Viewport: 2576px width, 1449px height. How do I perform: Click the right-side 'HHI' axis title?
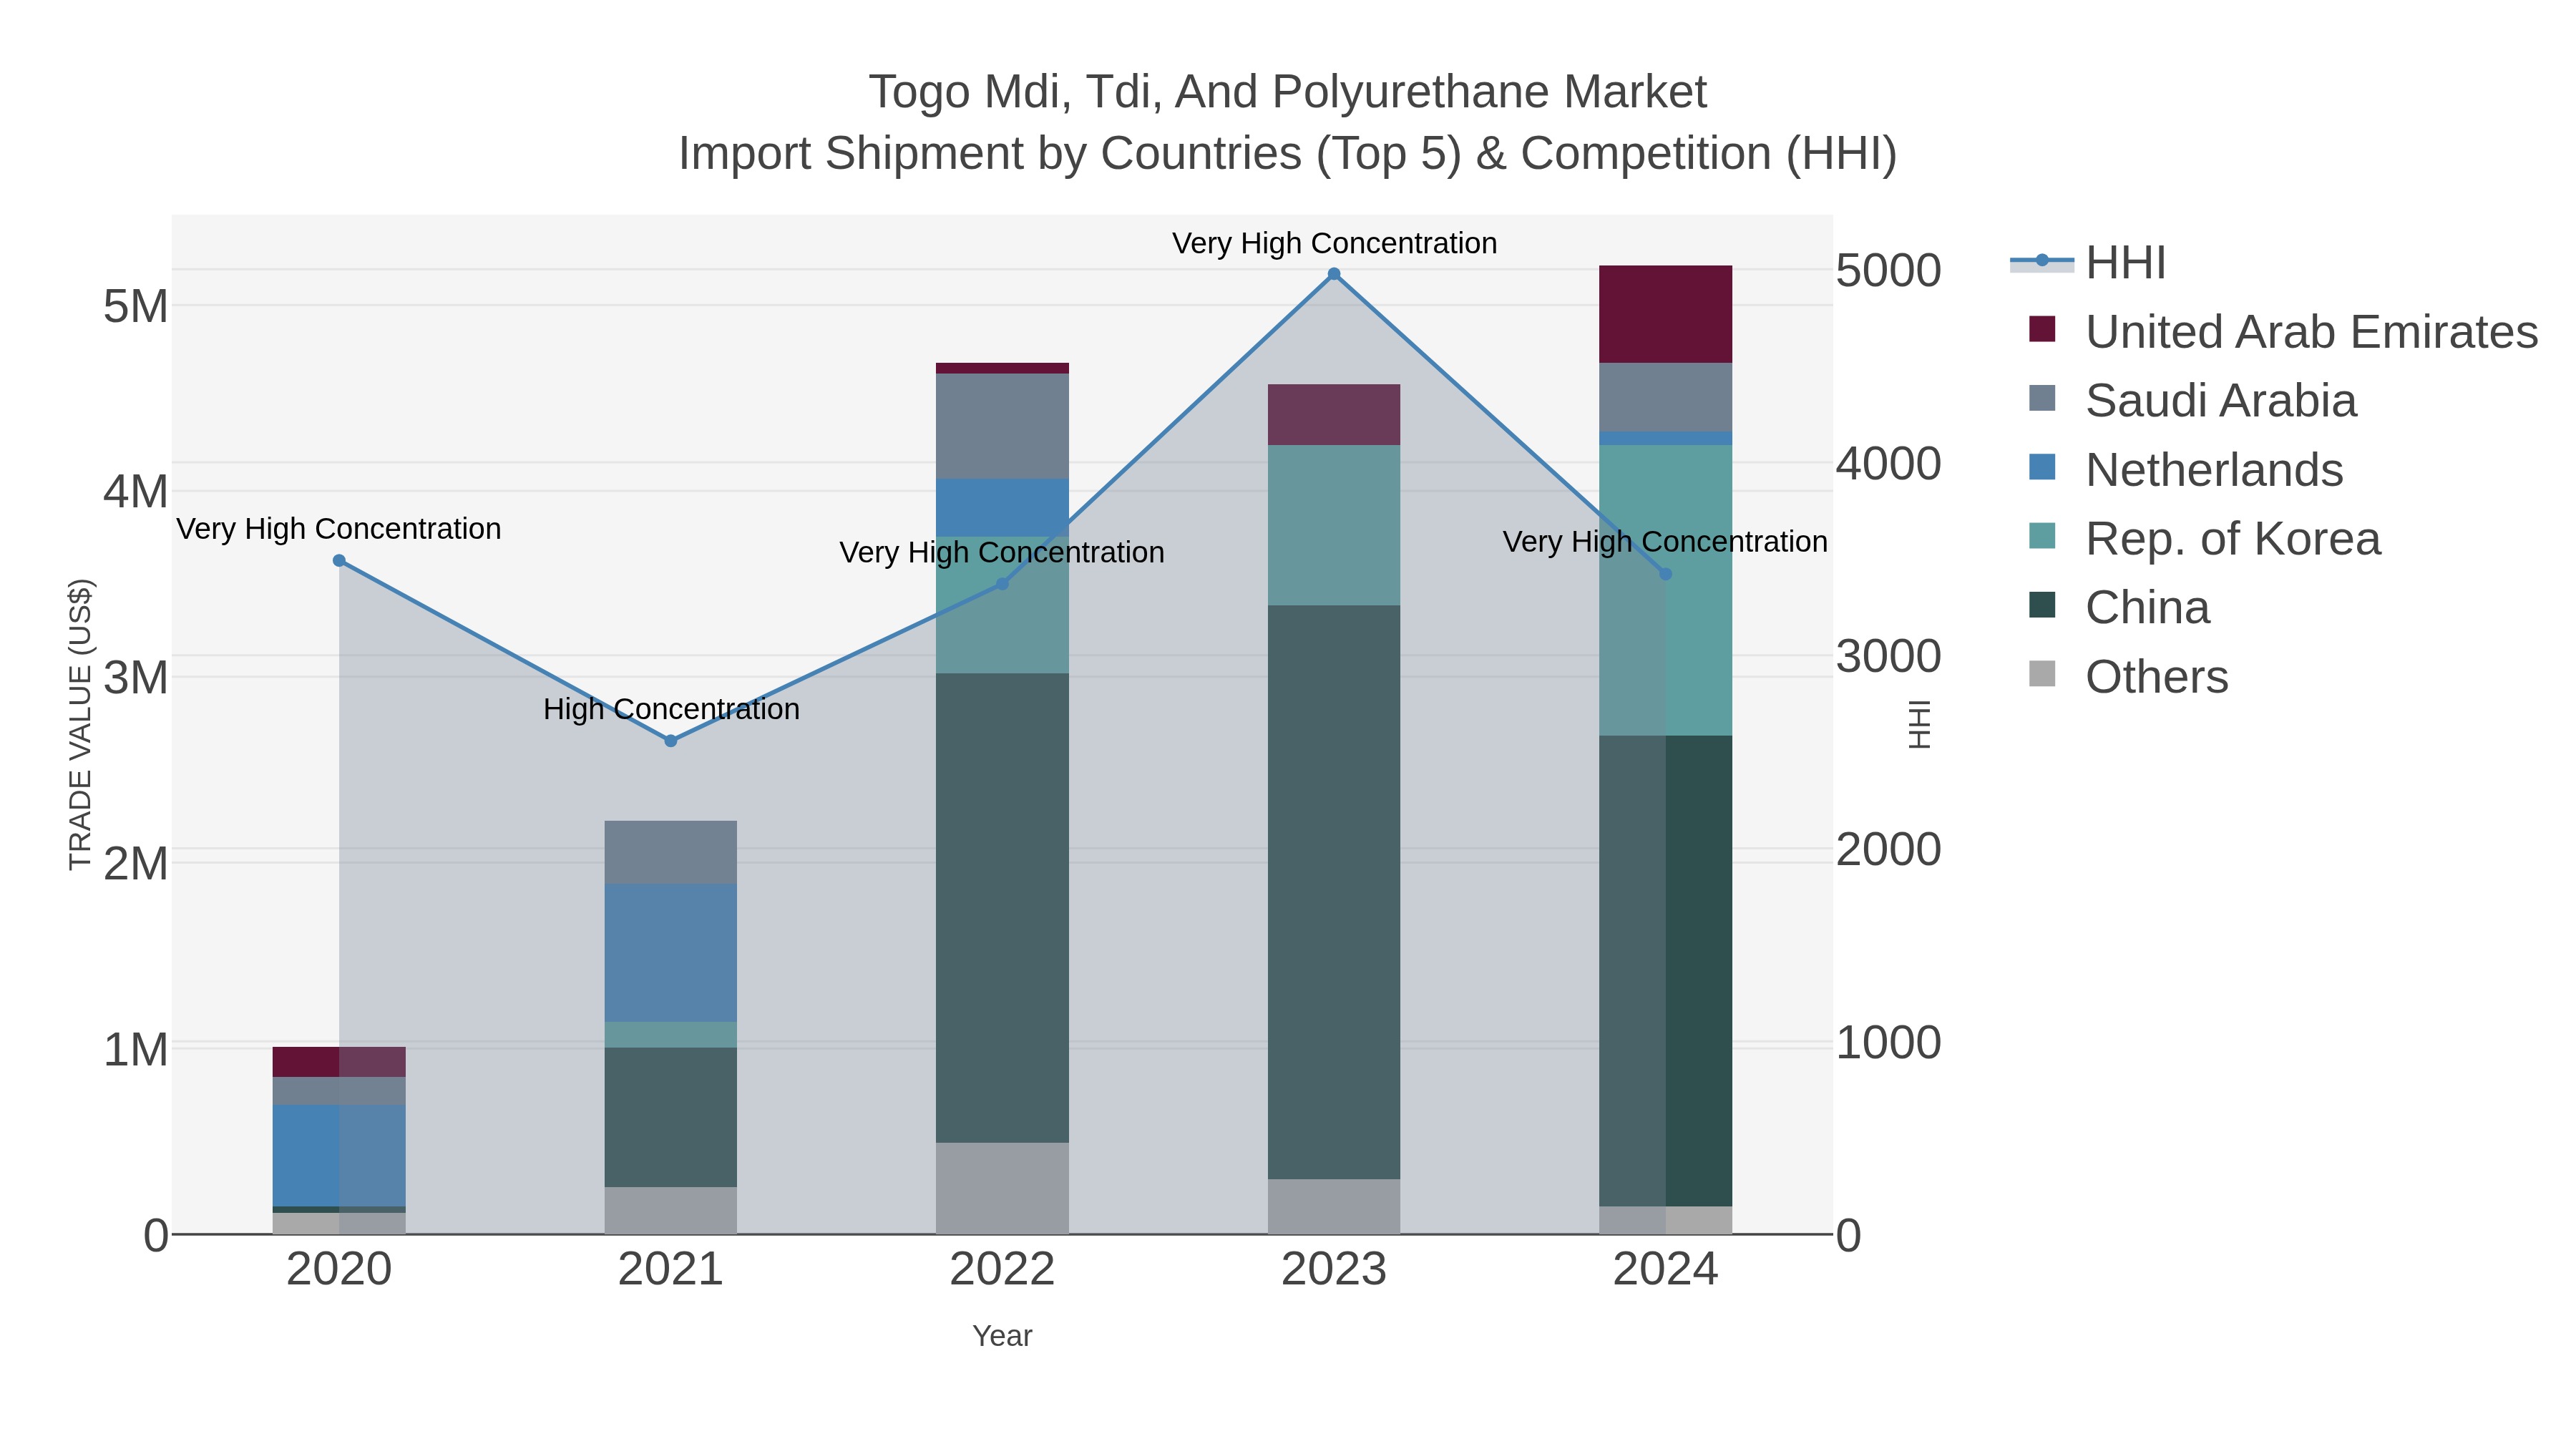tap(1919, 724)
